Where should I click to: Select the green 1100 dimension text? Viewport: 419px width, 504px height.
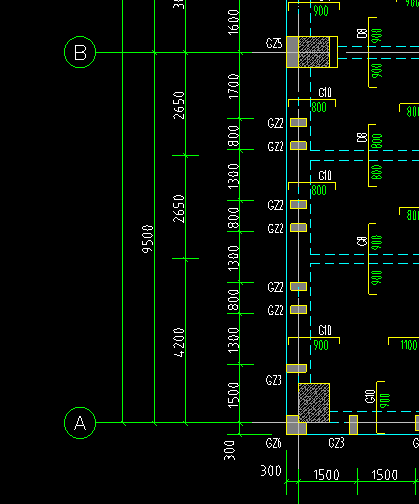click(x=409, y=345)
